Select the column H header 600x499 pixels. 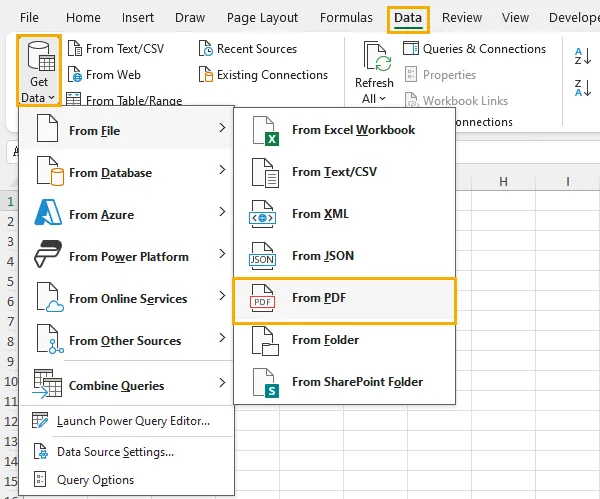[504, 181]
